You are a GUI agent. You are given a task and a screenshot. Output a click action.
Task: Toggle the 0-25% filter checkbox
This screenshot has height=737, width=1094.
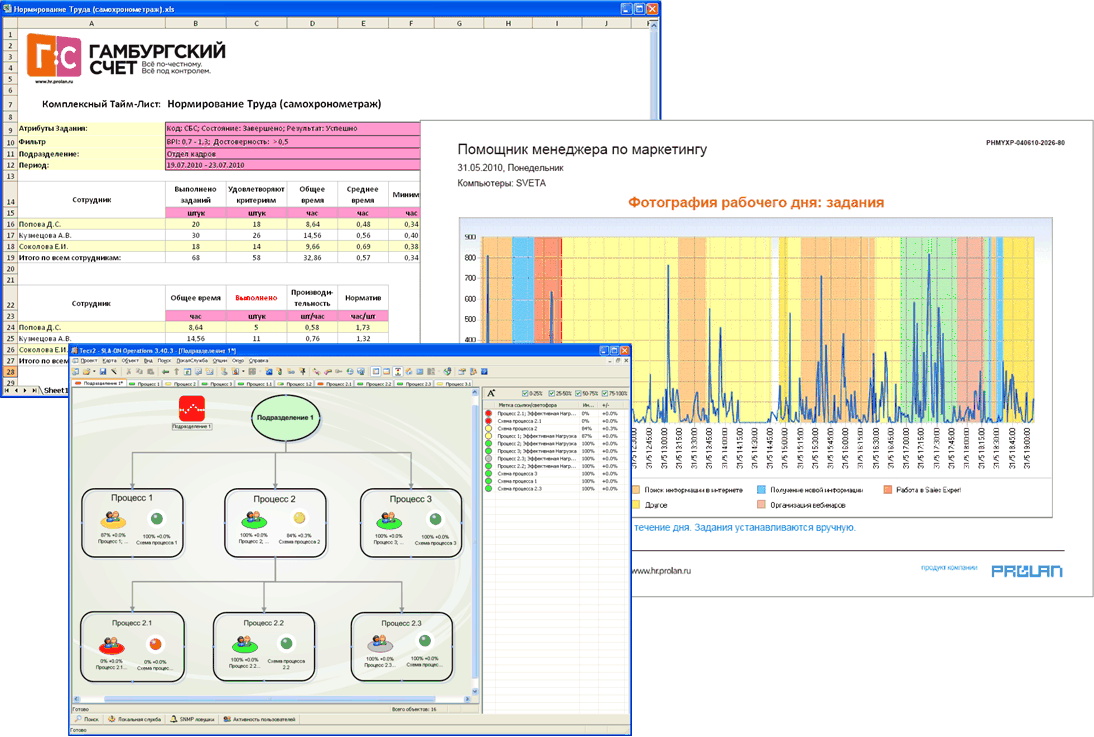click(x=525, y=394)
